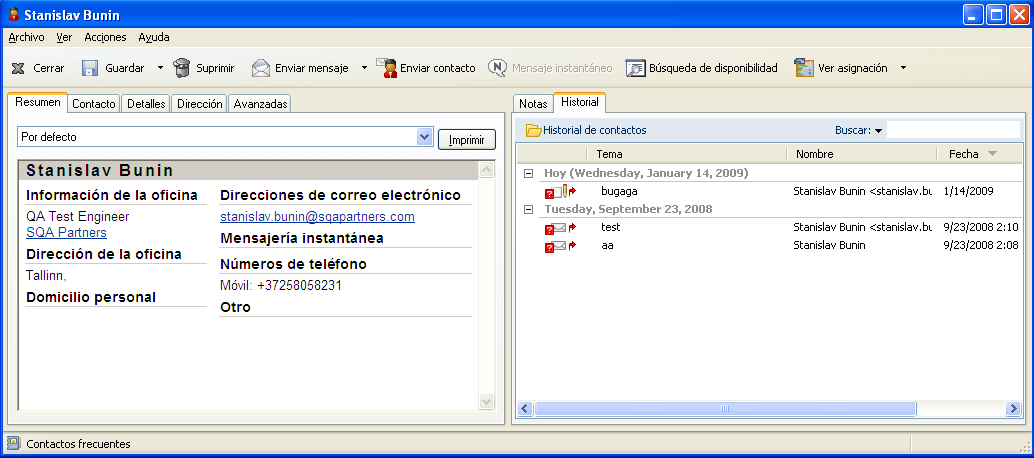Delete contact via Suprimir trash icon
The height and width of the screenshot is (458, 1034).
click(x=181, y=68)
